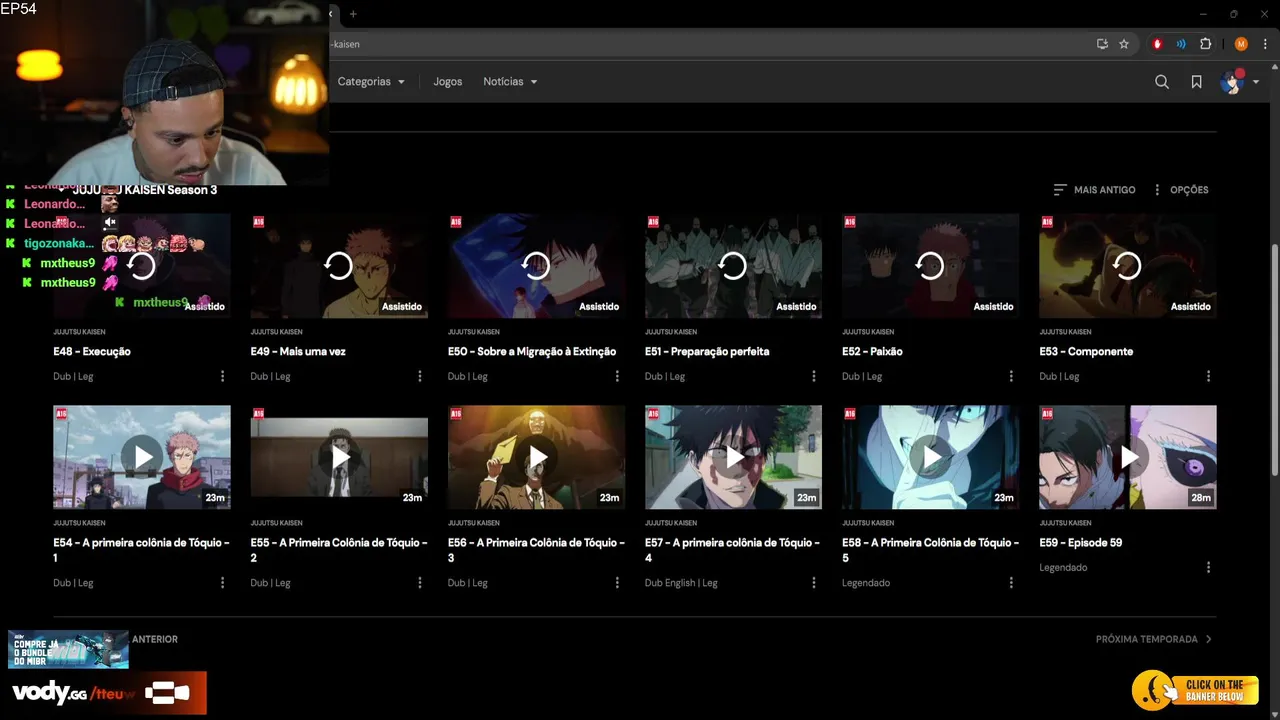Open more options for E49 - Mais uma vez
This screenshot has height=720, width=1280.
420,376
